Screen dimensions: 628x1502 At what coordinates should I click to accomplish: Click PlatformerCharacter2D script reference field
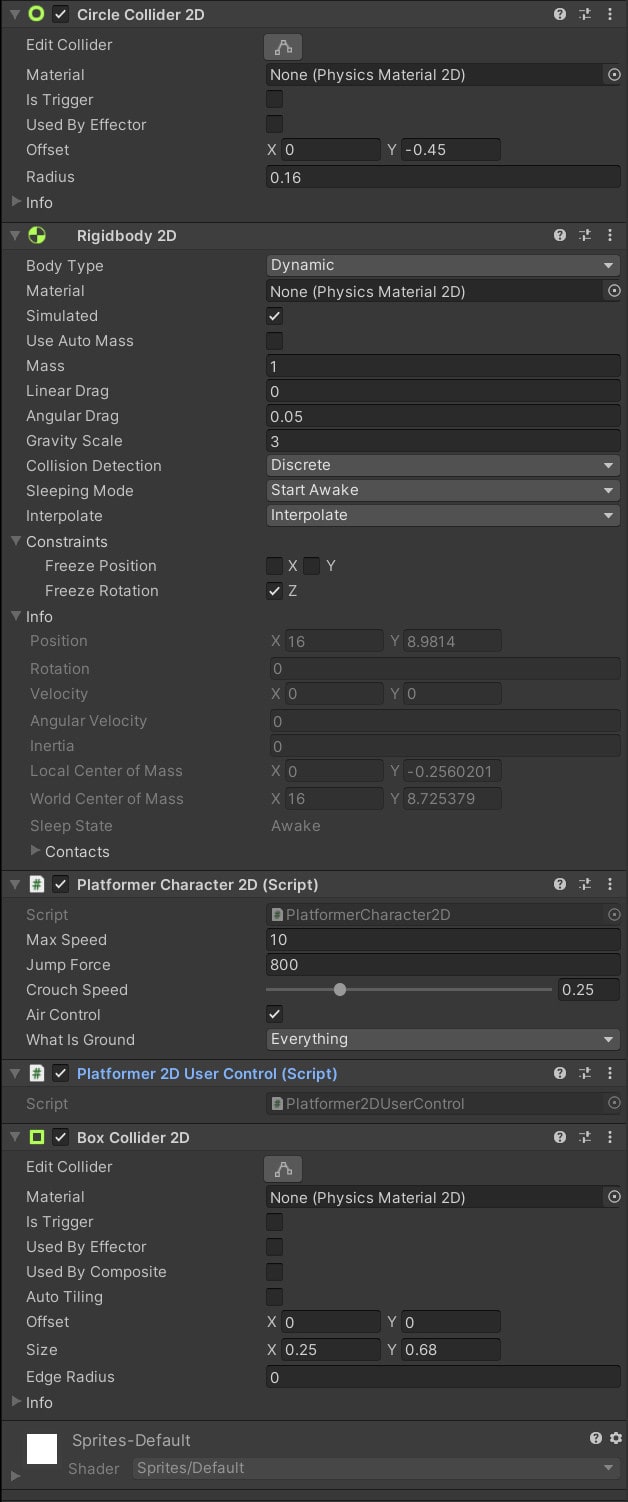[x=443, y=914]
